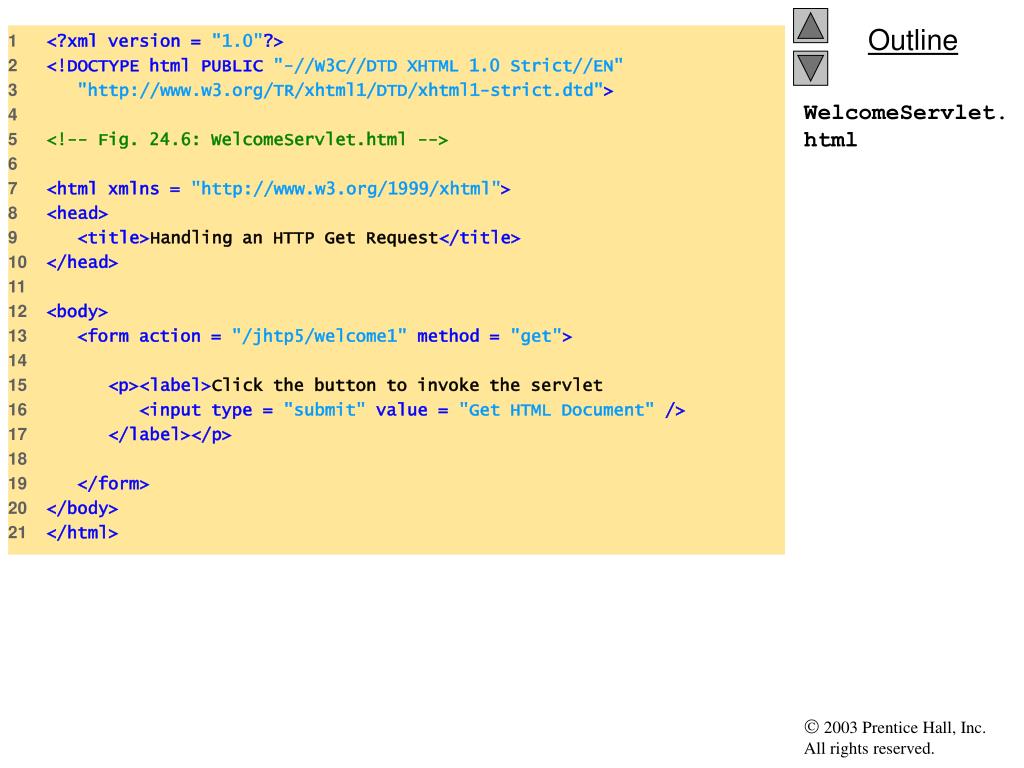Open the Outline link
Image resolution: width=1024 pixels, height=768 pixels.
click(912, 40)
